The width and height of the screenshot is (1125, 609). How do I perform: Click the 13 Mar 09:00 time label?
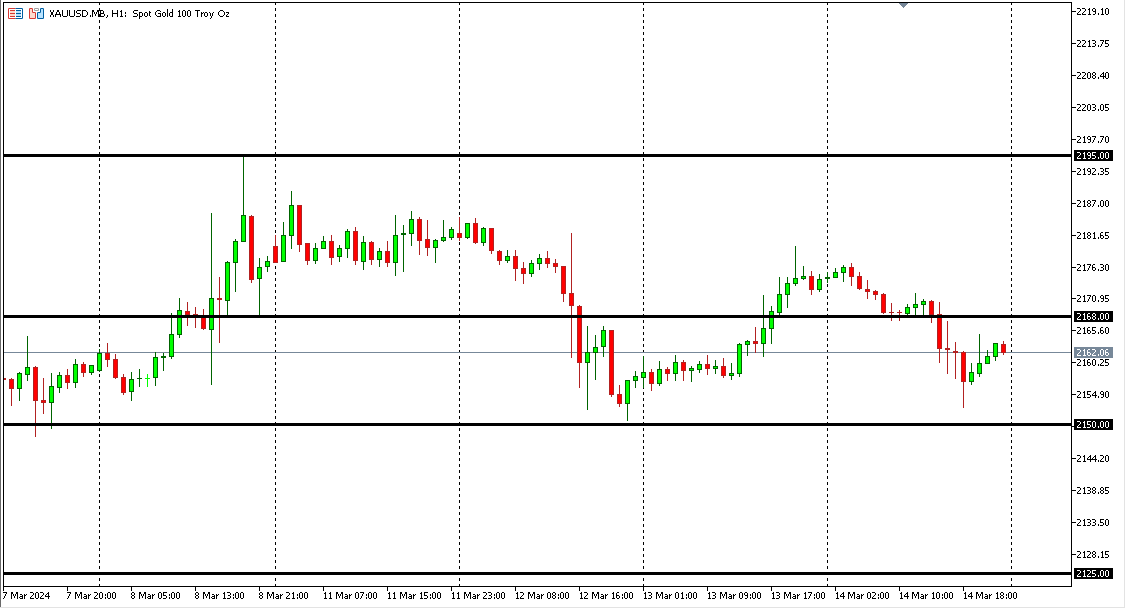[734, 595]
